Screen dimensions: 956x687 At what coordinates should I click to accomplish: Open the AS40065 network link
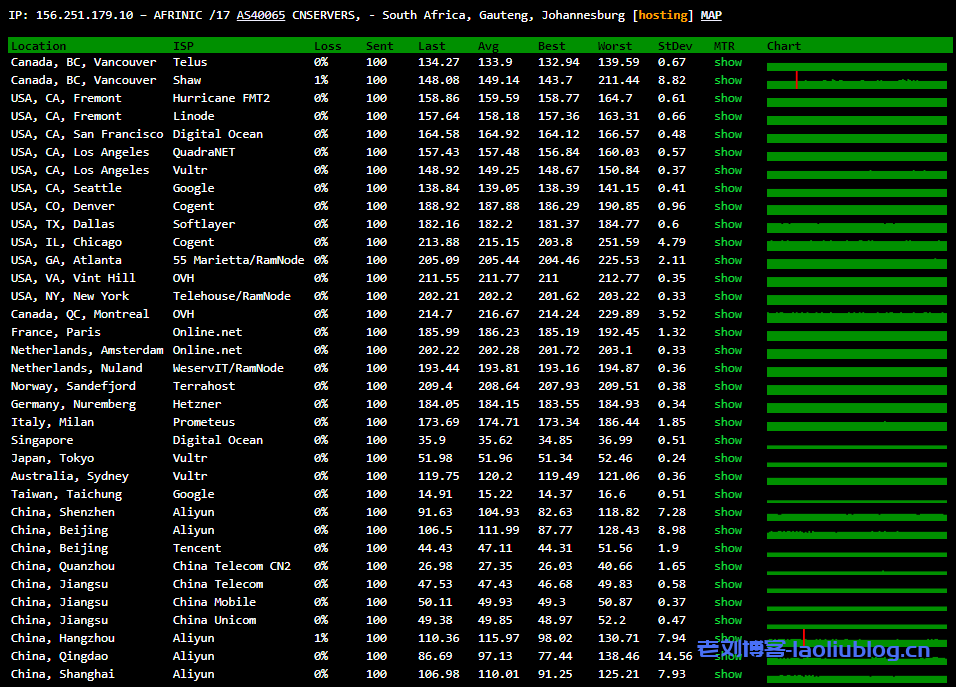tap(260, 15)
